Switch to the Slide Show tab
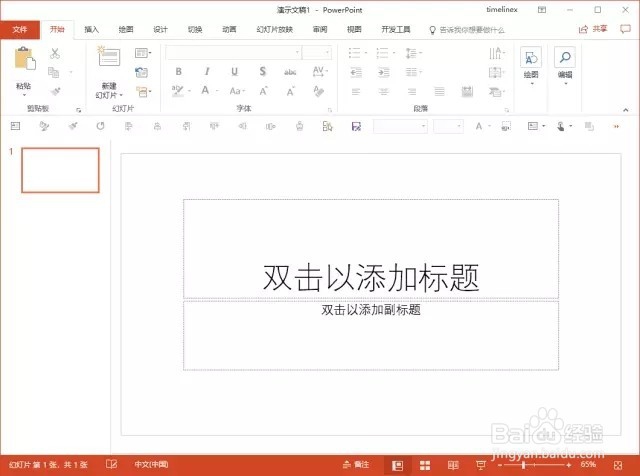This screenshot has width=640, height=476. (275, 29)
